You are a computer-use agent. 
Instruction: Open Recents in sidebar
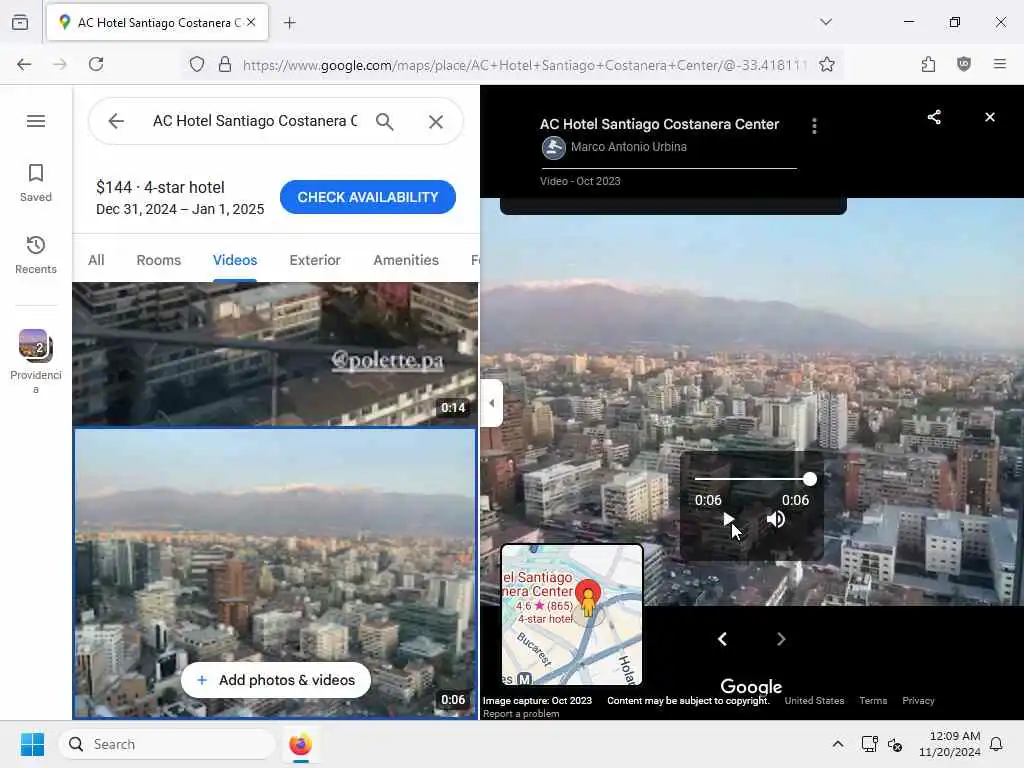coord(36,255)
